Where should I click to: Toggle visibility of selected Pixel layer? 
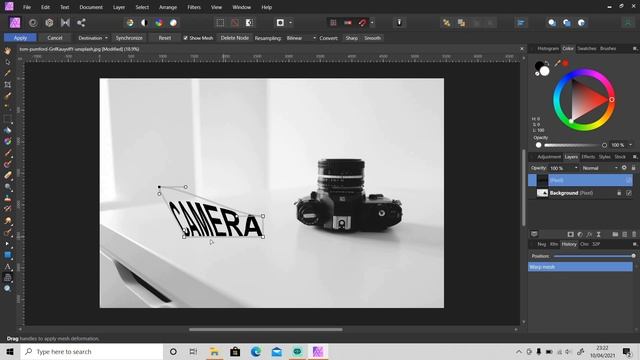(629, 180)
